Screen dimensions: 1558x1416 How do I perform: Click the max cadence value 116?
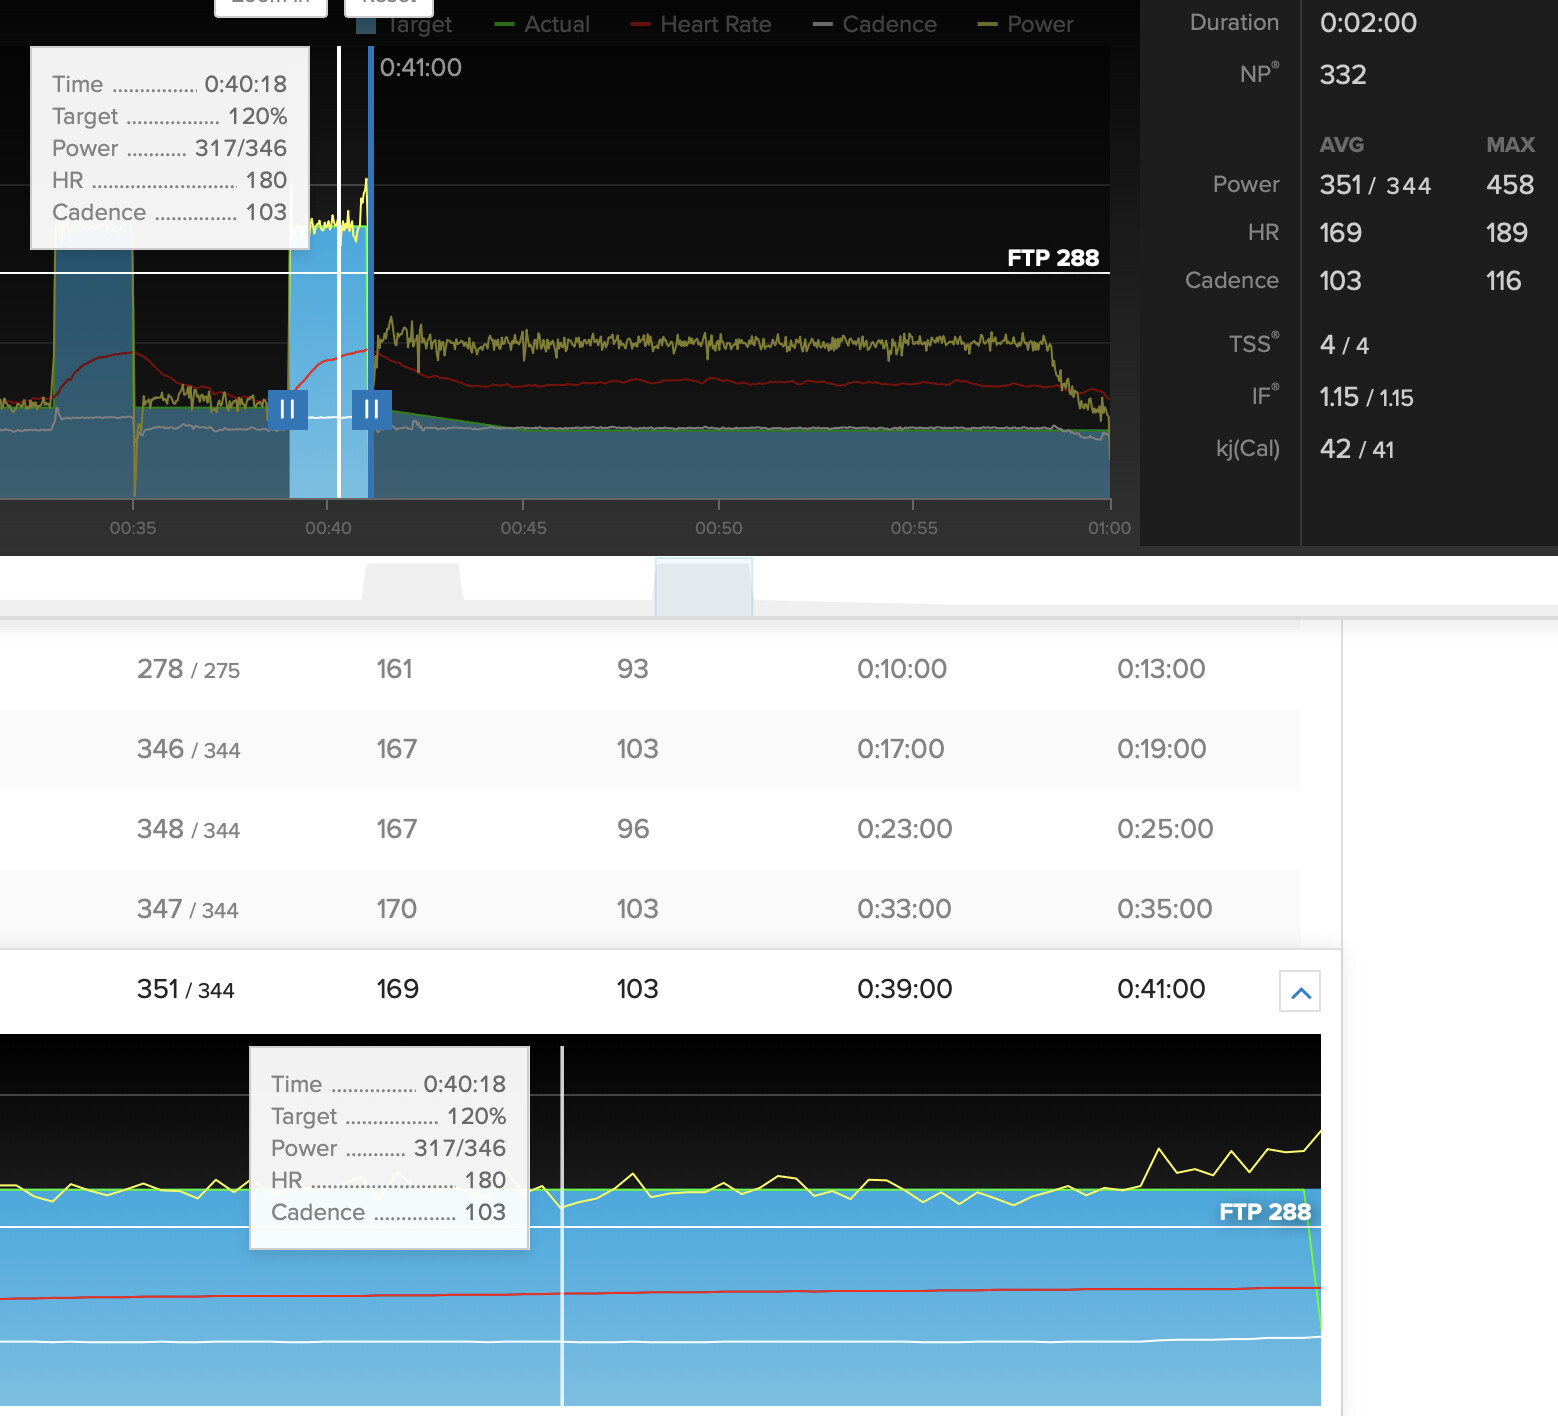(x=1504, y=281)
